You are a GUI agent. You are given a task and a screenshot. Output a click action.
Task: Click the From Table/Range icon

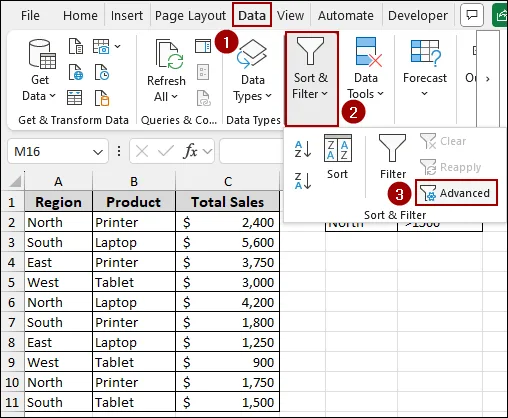click(x=74, y=98)
